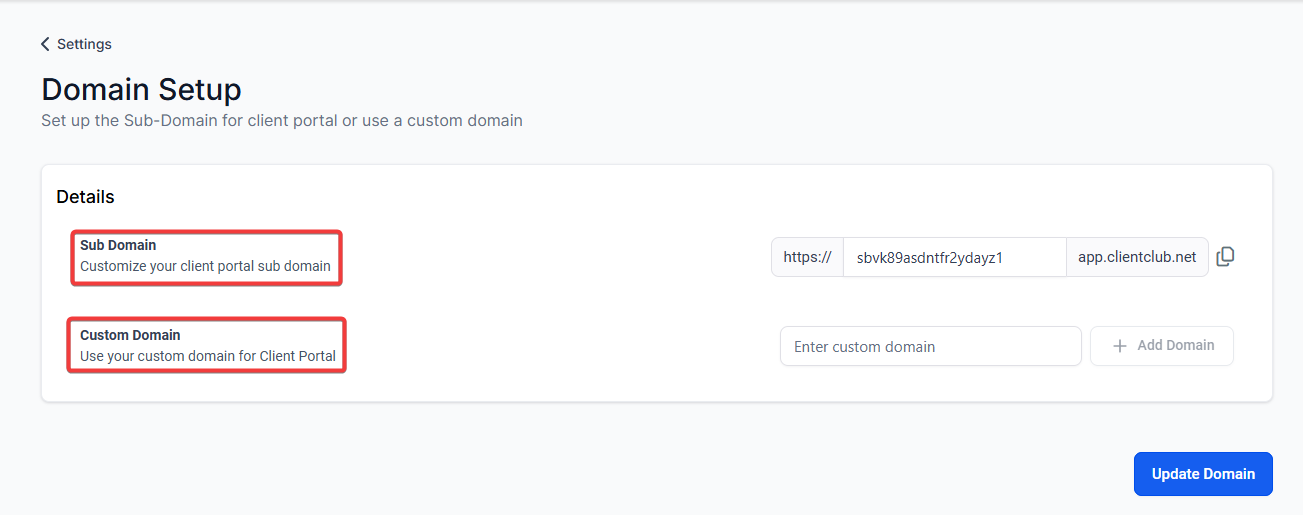This screenshot has width=1303, height=515.
Task: Click "Customize your client portal sub domain" text
Action: 205,267
